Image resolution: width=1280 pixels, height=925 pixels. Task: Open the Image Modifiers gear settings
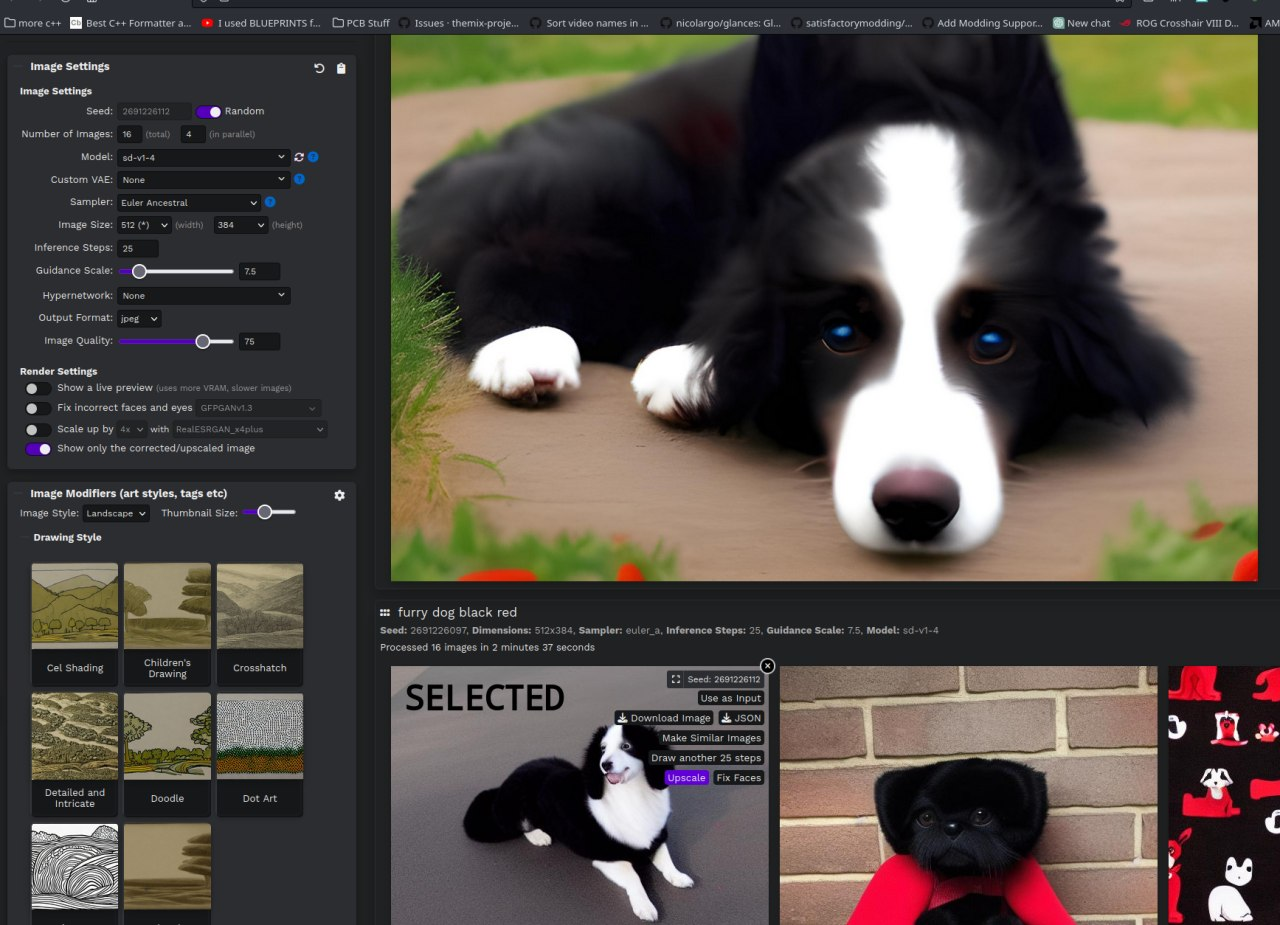[339, 495]
